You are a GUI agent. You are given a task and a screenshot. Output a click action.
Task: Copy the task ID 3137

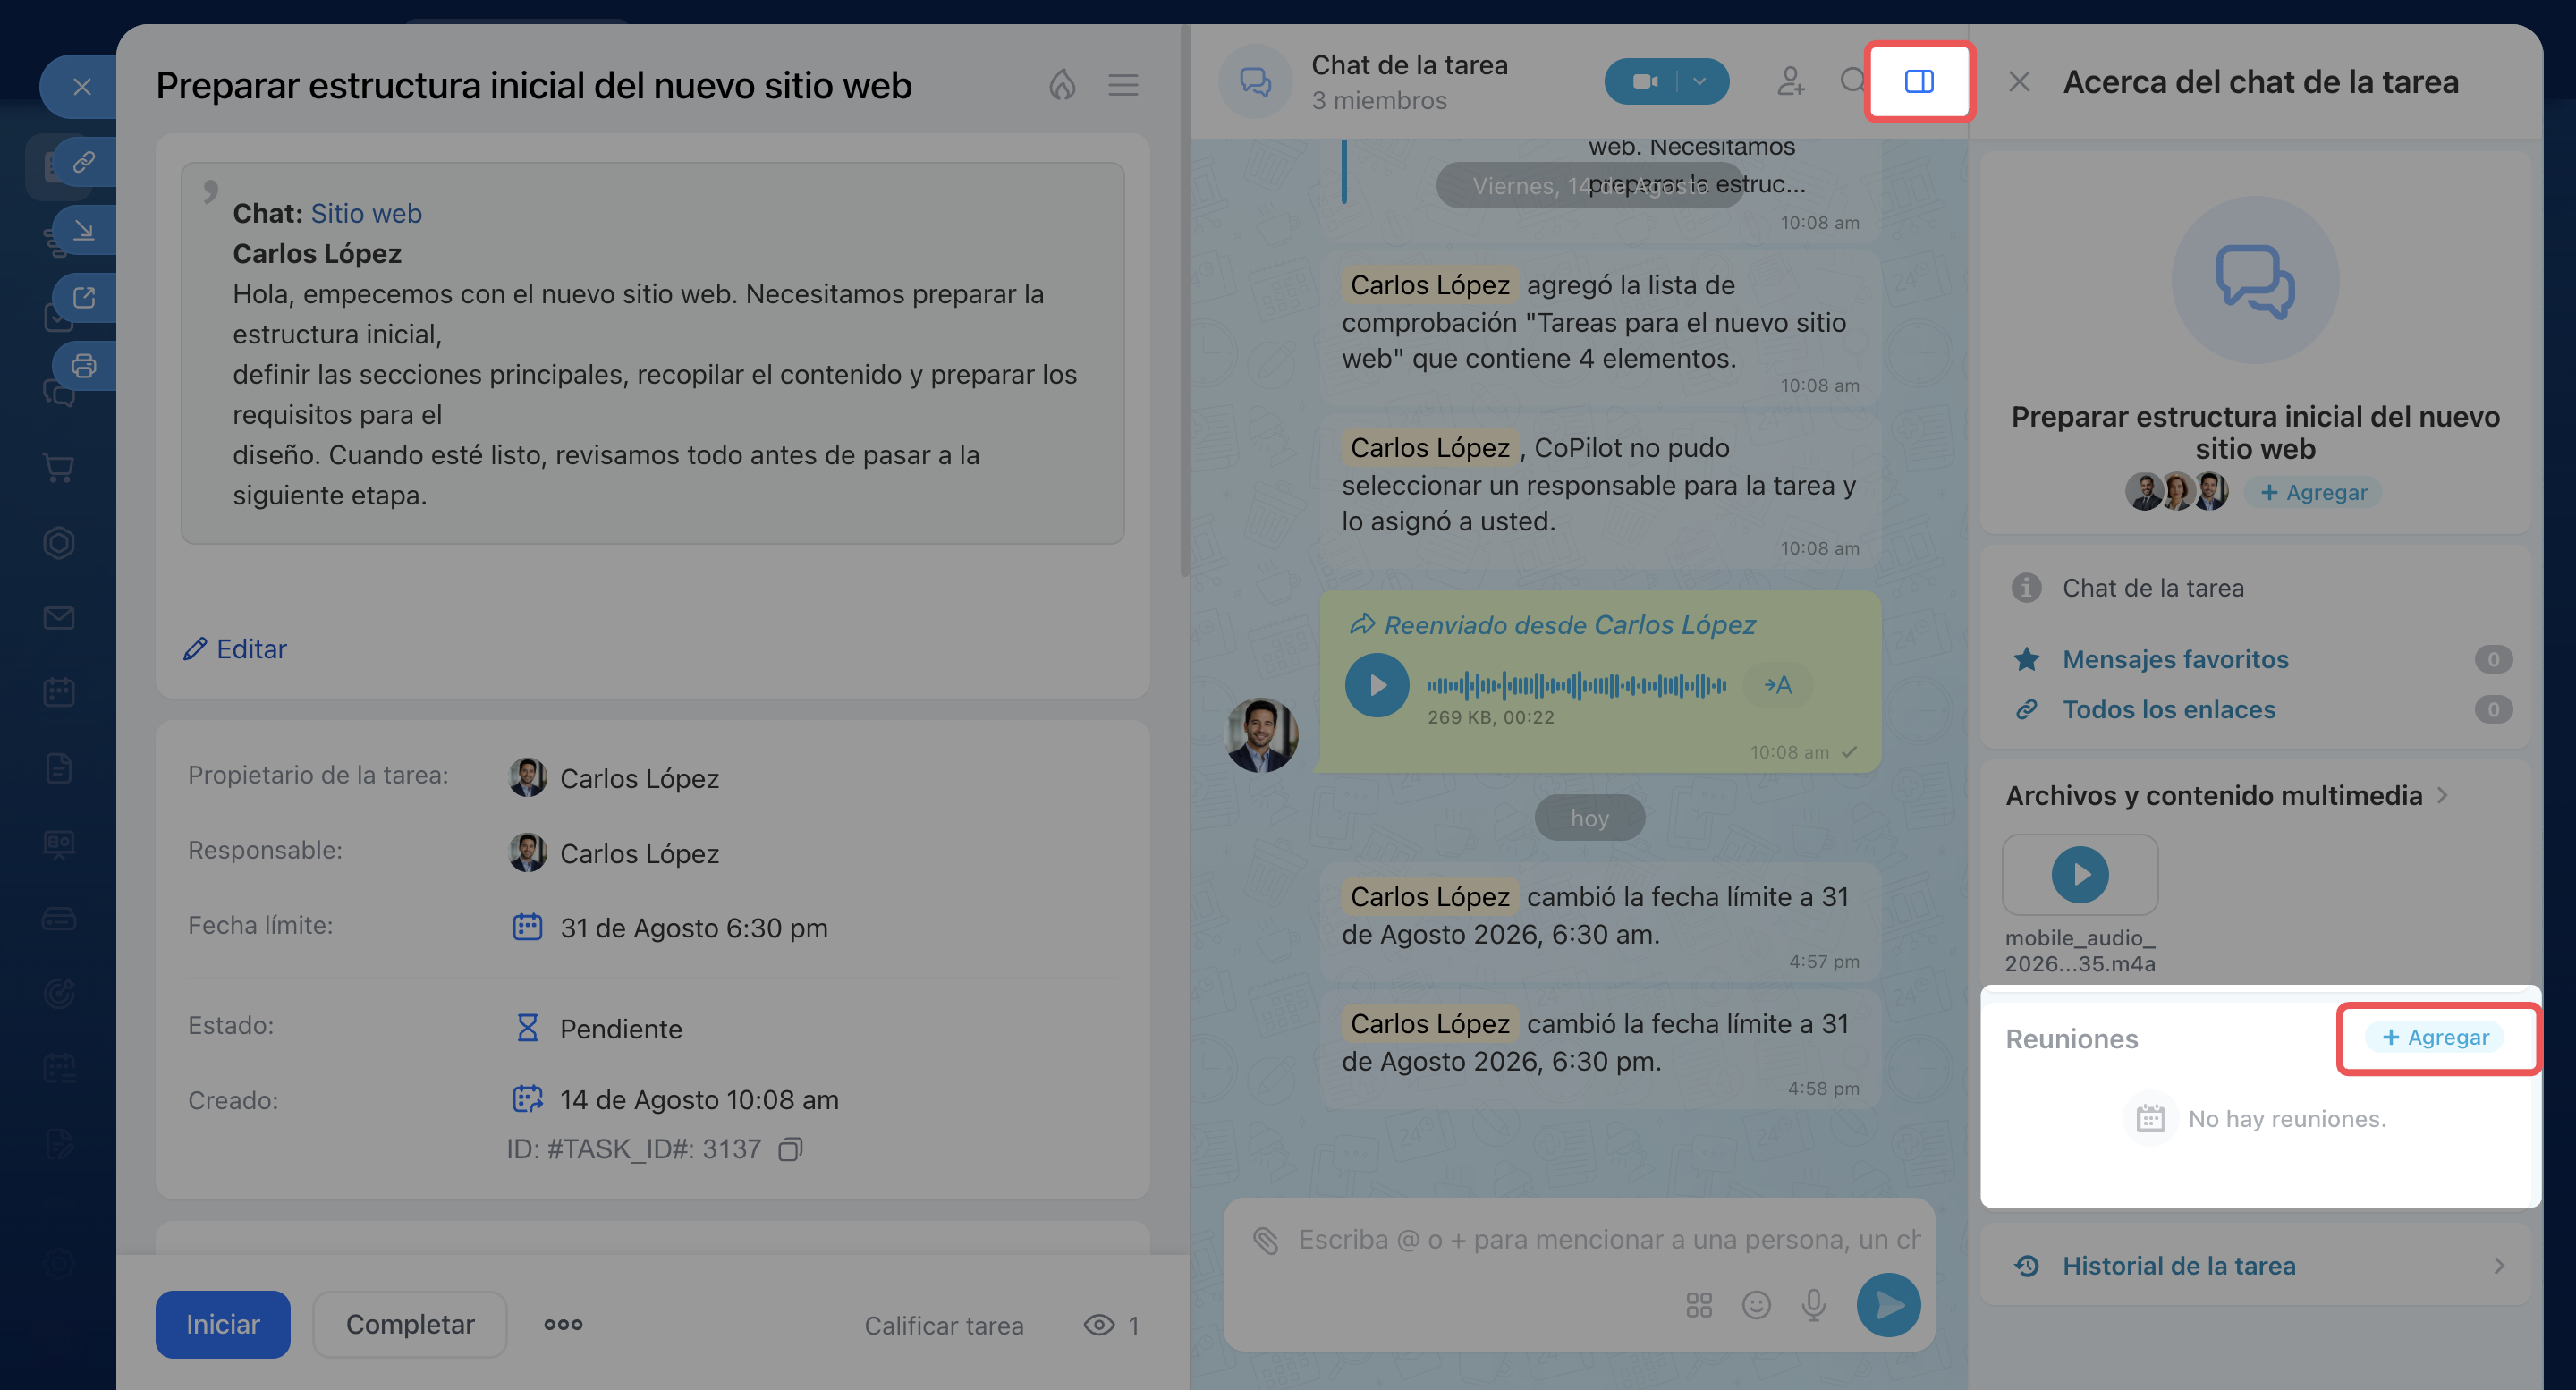click(x=790, y=1149)
